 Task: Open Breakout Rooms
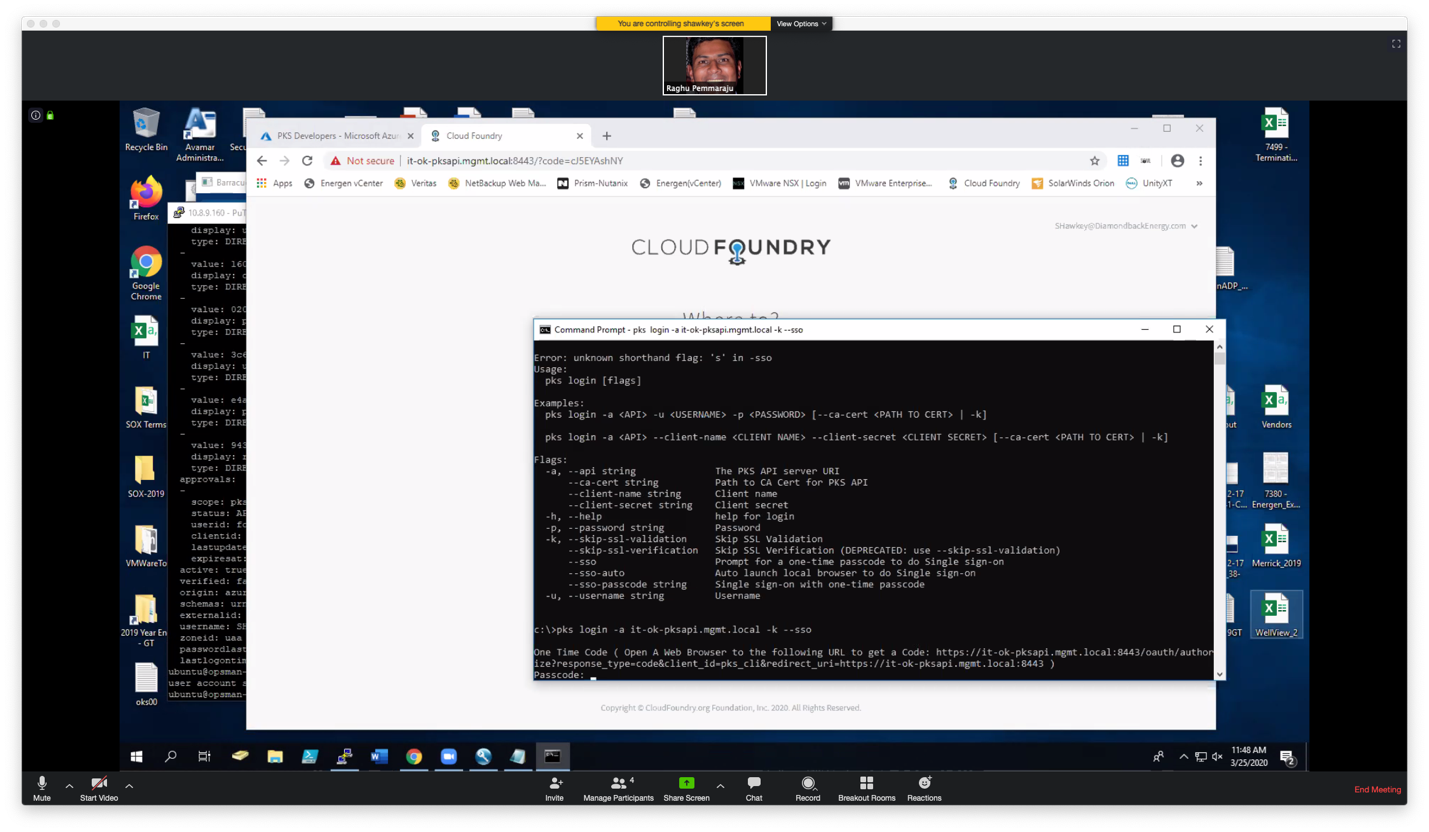click(x=866, y=788)
